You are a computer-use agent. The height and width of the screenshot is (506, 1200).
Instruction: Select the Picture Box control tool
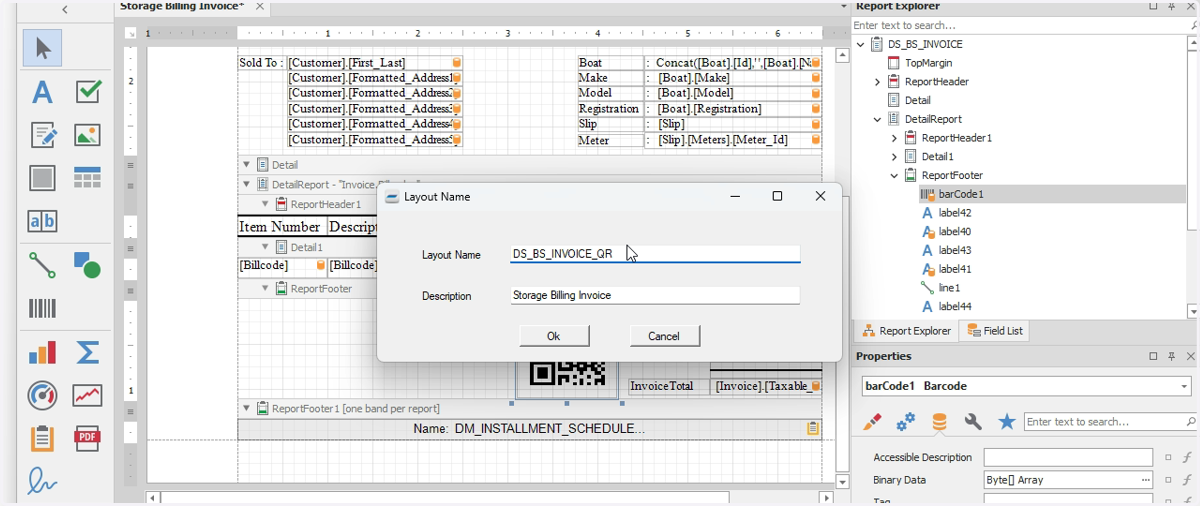[88, 135]
